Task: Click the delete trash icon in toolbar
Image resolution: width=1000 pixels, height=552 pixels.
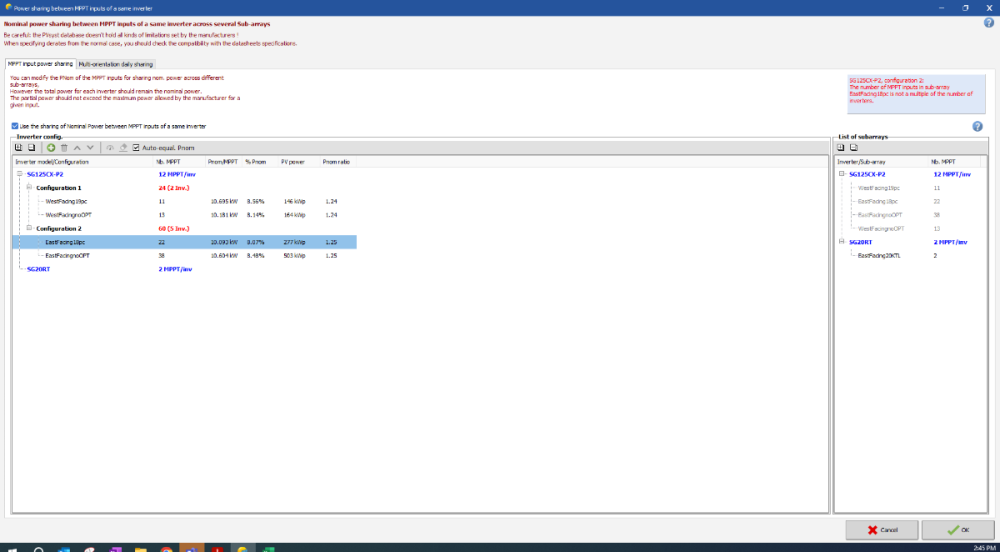Action: coord(64,147)
